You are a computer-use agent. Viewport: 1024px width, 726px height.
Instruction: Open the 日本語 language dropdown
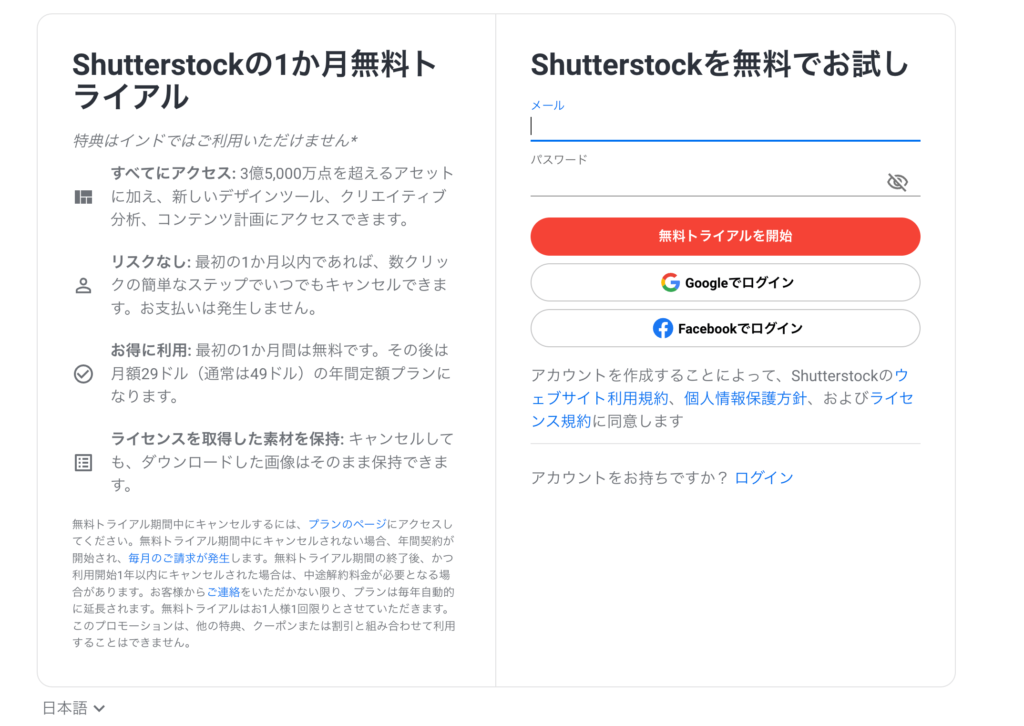point(73,708)
